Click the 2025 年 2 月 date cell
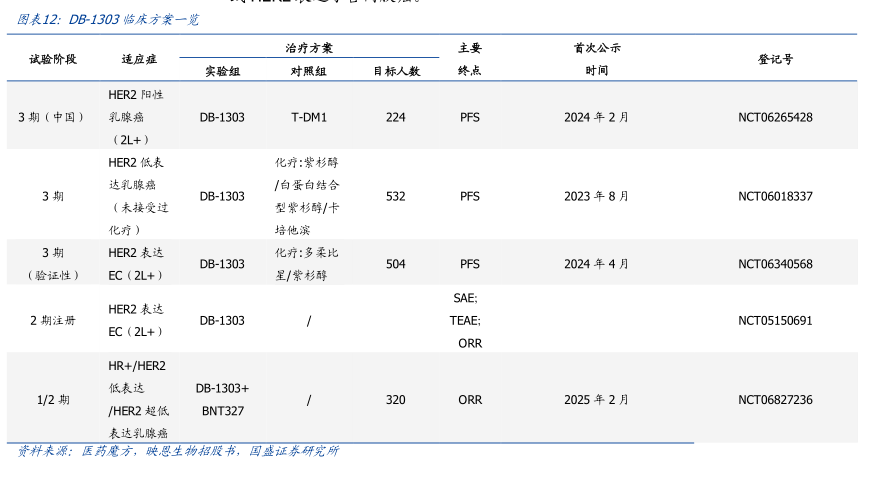Screen dimensions: 871x491 [x=596, y=399]
